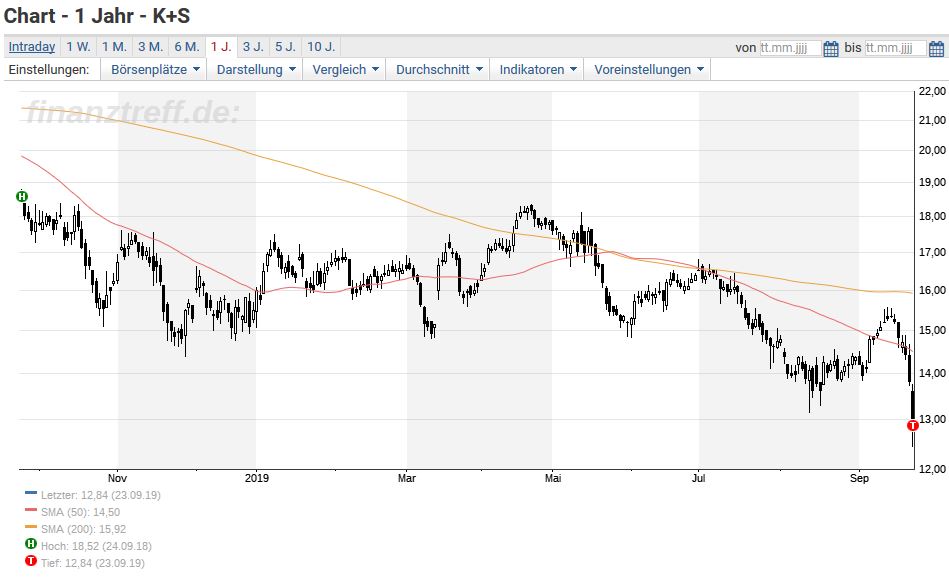
Task: Open the Voreinstellungen dropdown
Action: 648,70
